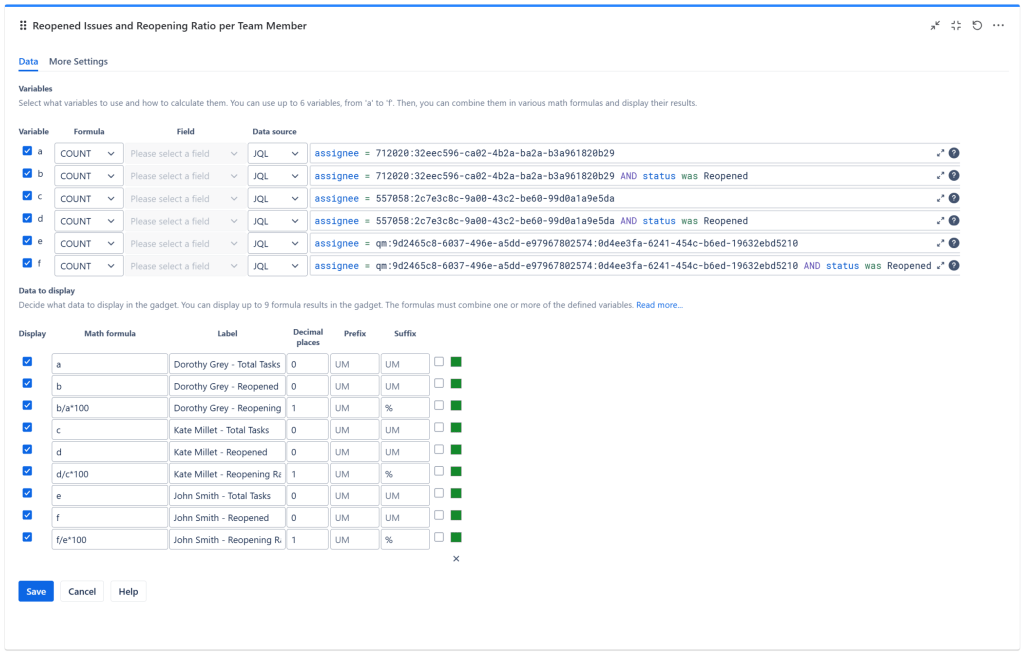The image size is (1024, 654).
Task: Click the exit full screen icon
Action: click(x=956, y=26)
